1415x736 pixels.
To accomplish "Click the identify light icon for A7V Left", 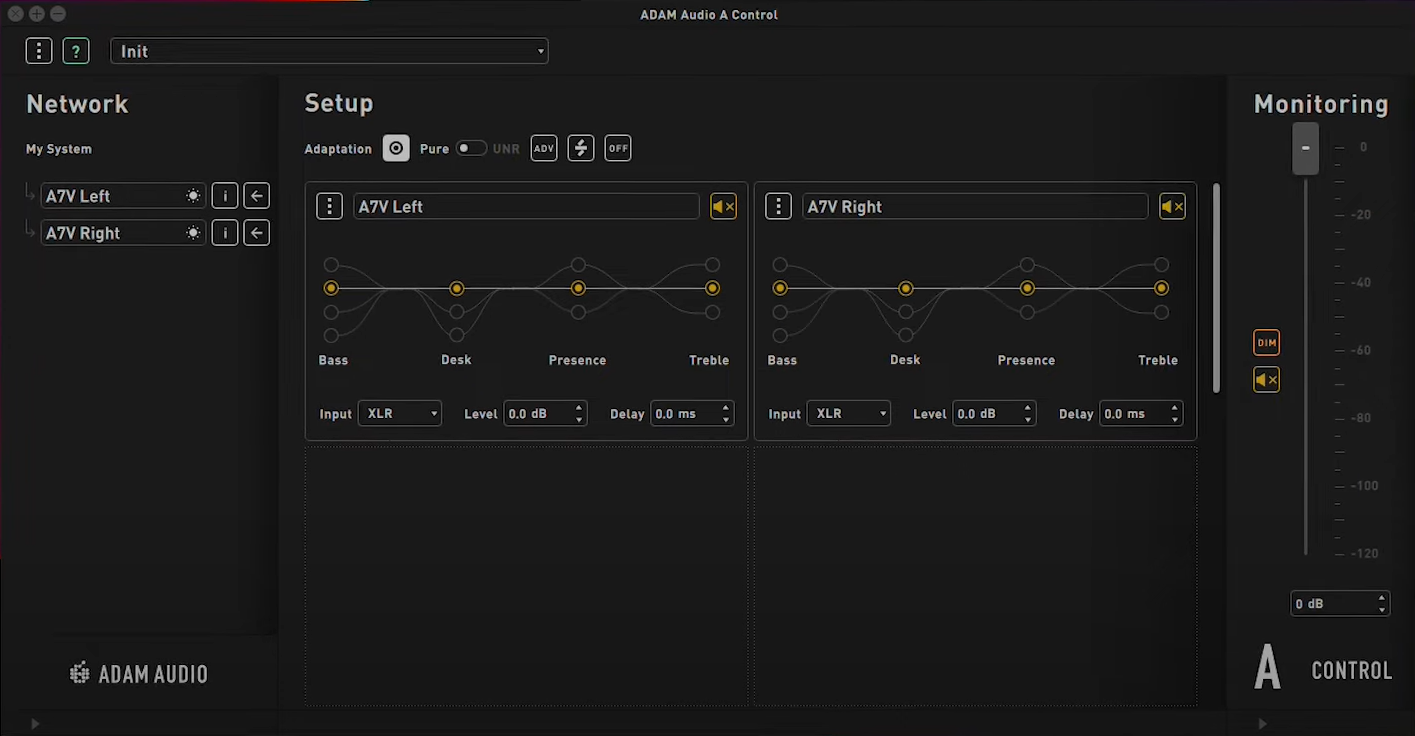I will coord(193,195).
